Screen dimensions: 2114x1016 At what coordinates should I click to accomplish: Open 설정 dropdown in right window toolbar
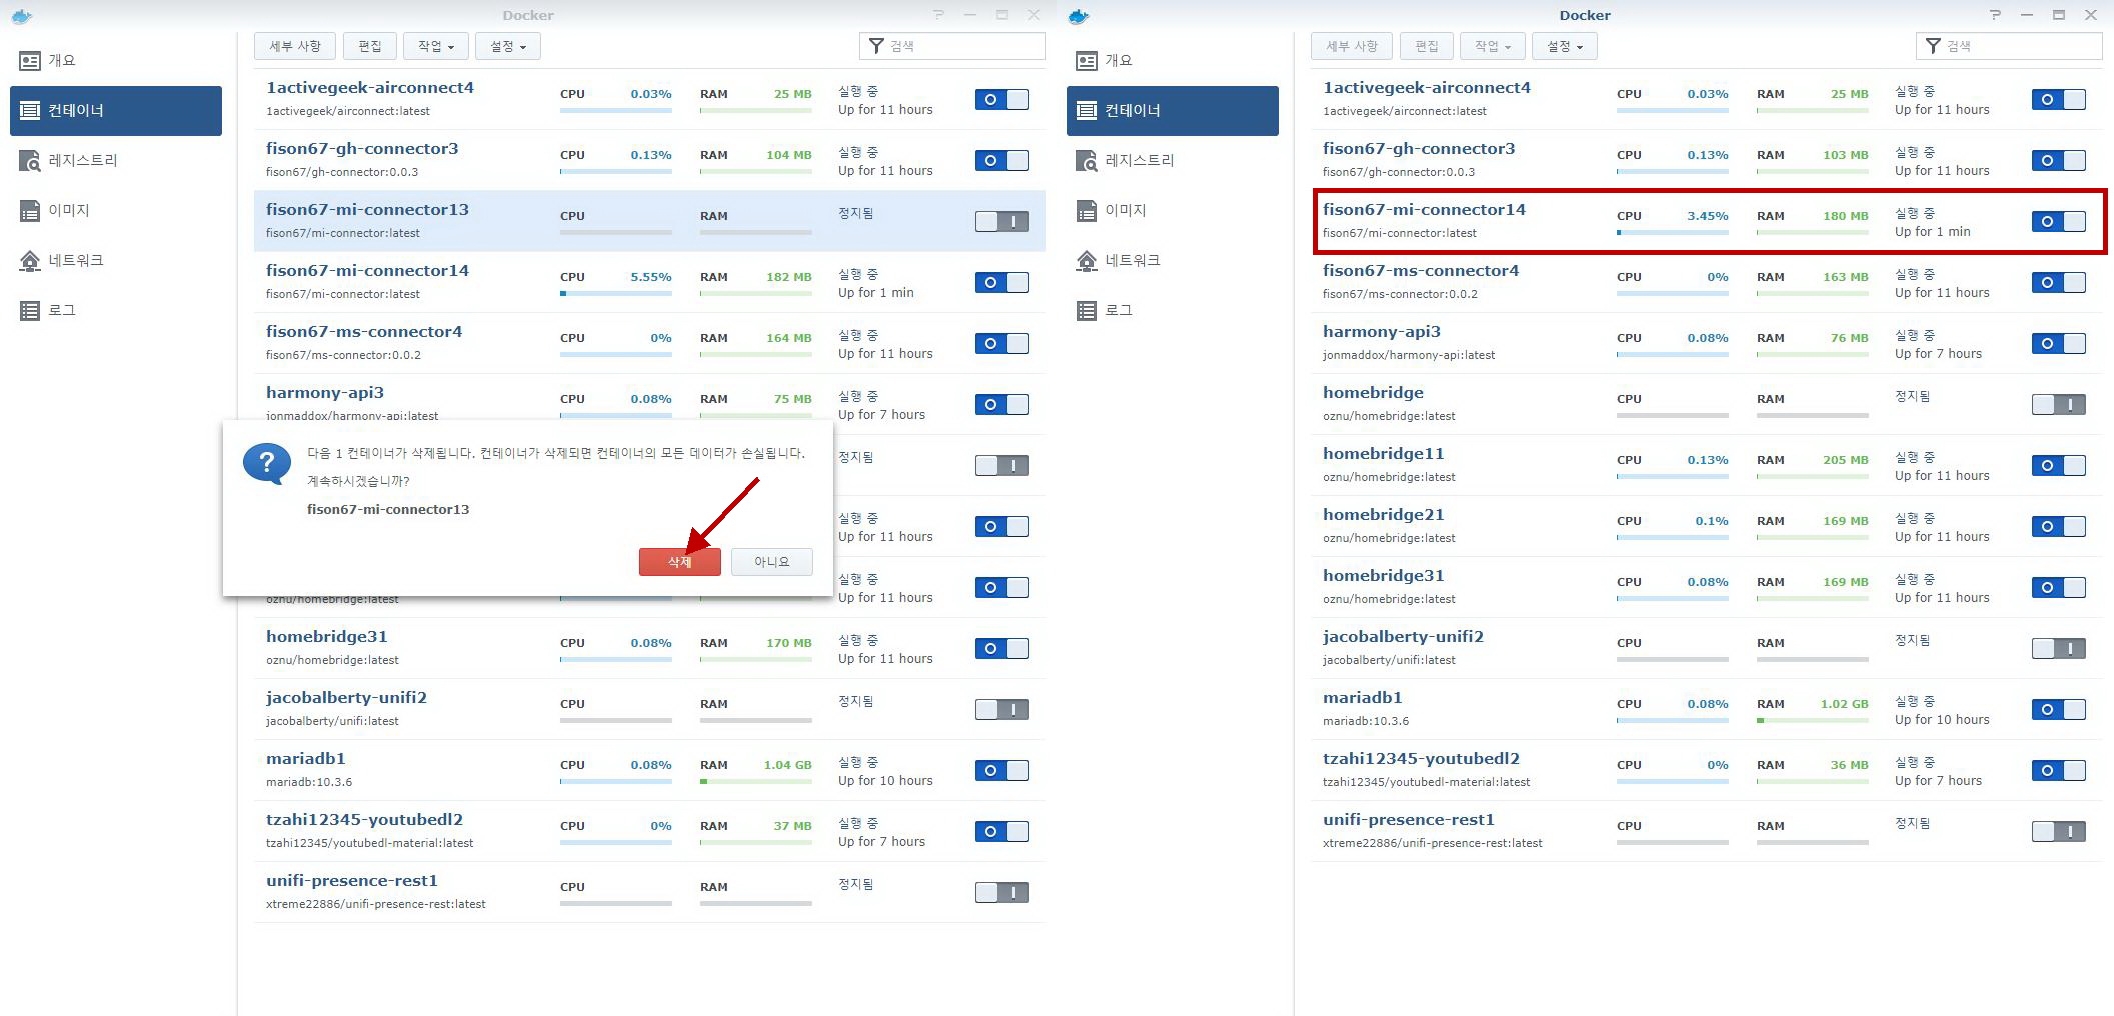(x=1565, y=46)
